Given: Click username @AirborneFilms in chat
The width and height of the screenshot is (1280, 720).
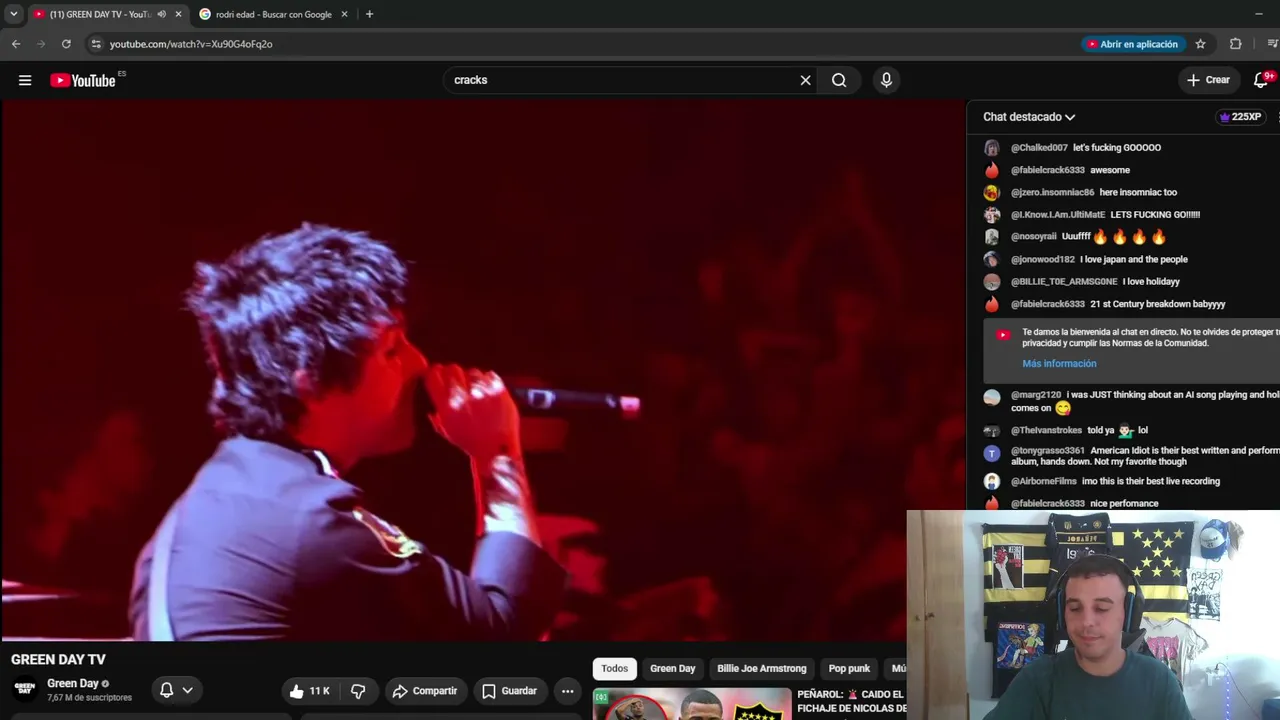Looking at the screenshot, I should tap(1044, 481).
